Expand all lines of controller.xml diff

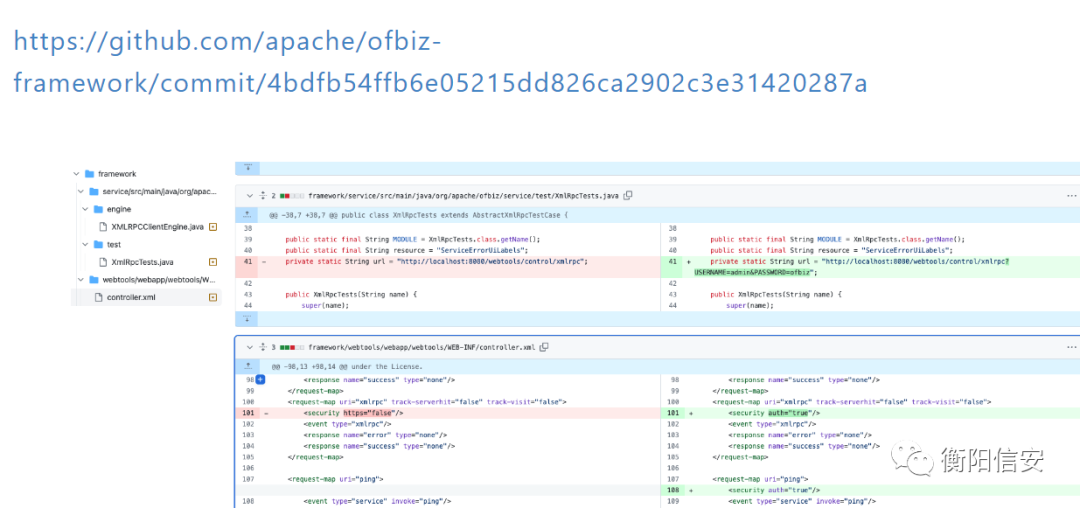262,347
